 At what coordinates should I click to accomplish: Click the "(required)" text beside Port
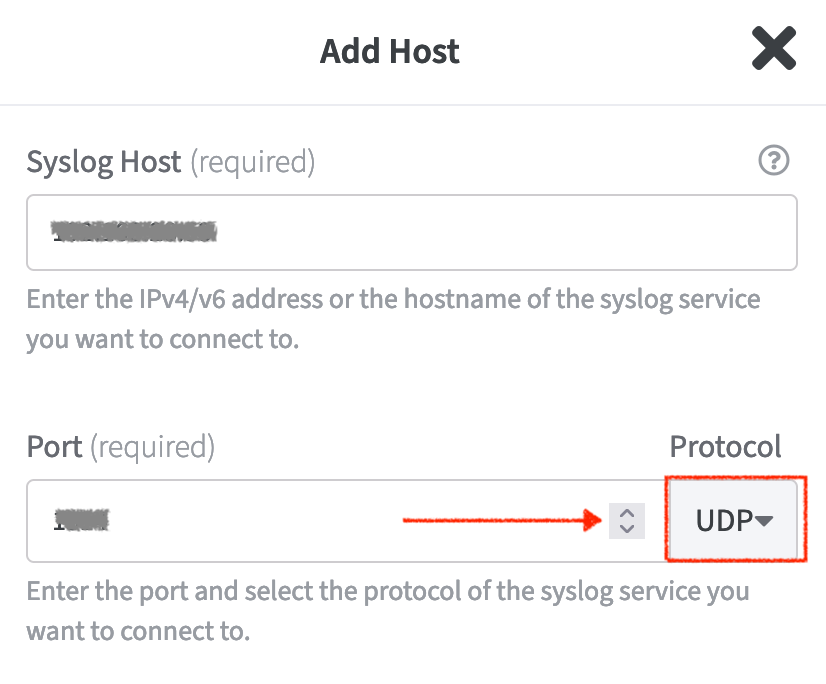[153, 447]
